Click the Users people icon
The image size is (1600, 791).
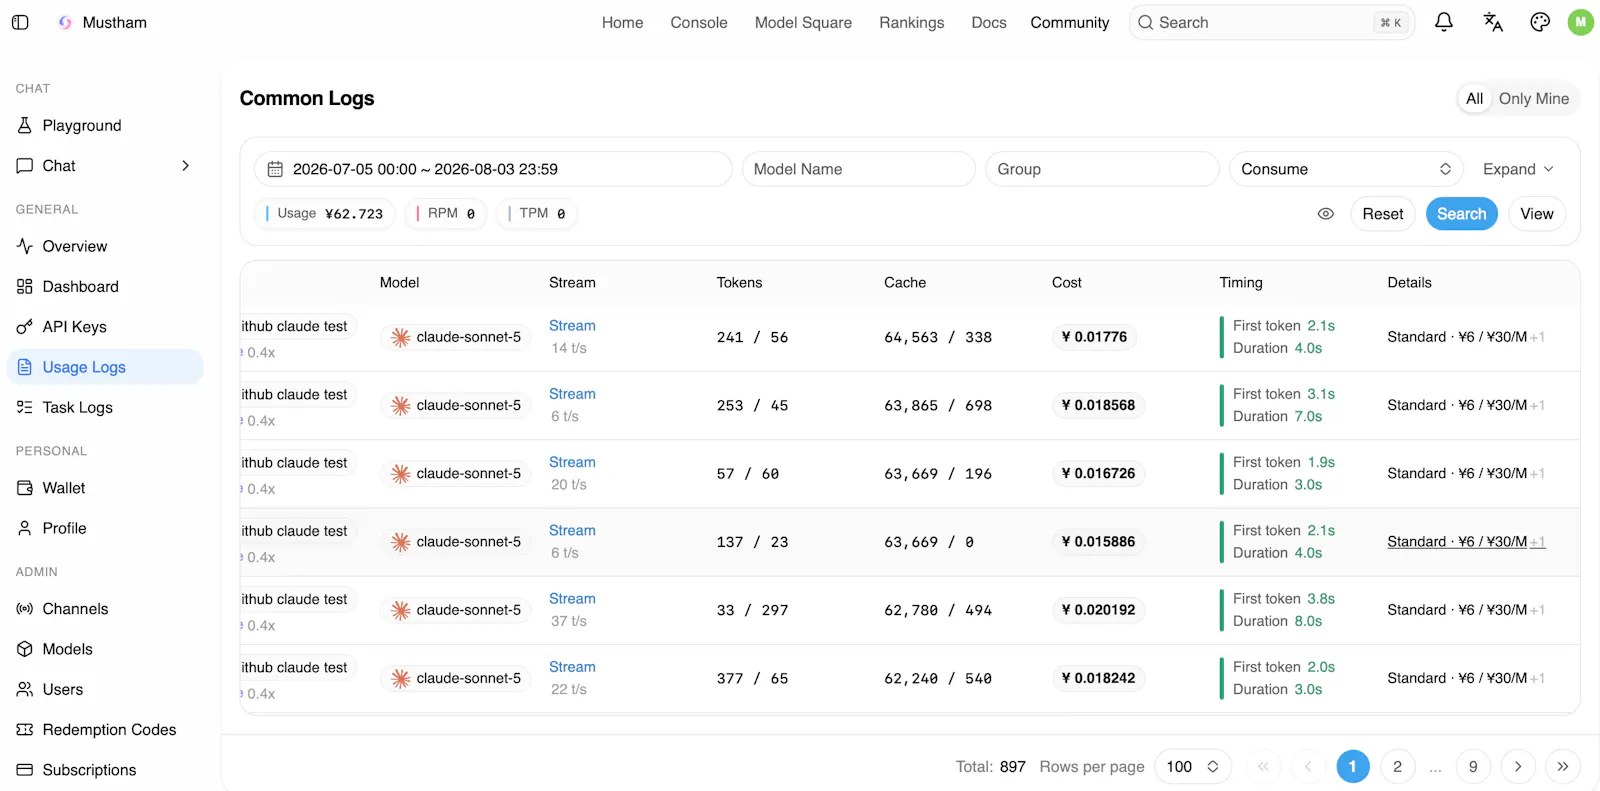25,689
